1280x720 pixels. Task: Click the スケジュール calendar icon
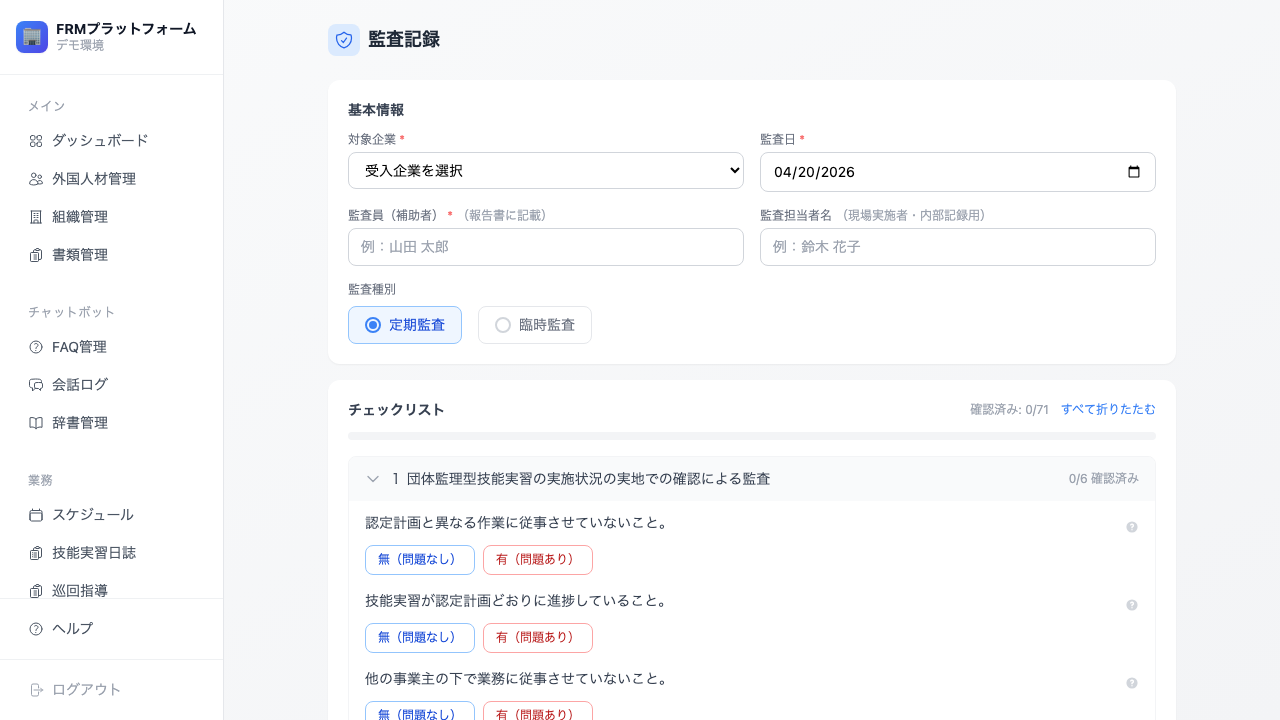click(36, 515)
